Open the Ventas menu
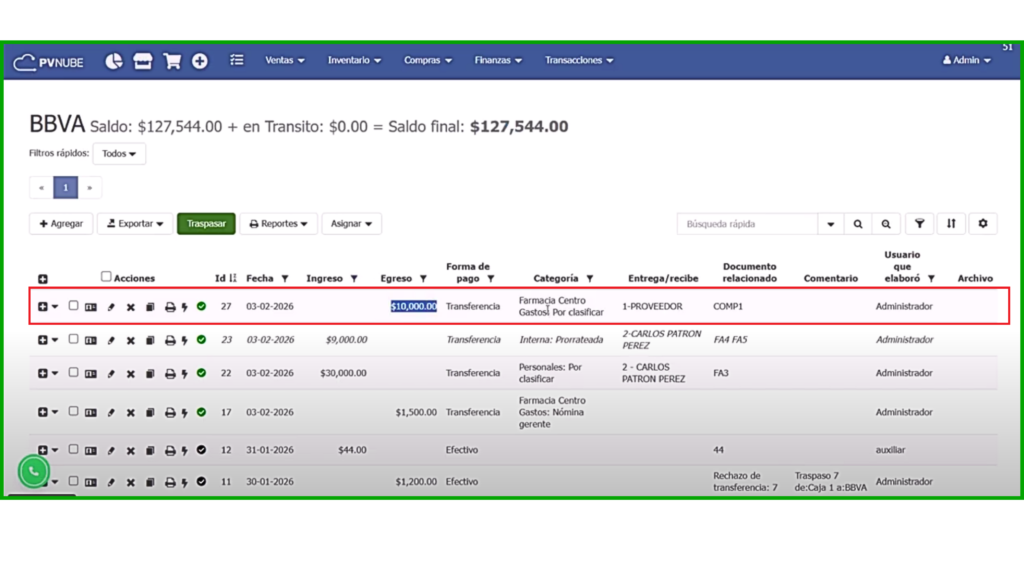The width and height of the screenshot is (1024, 576). point(285,61)
